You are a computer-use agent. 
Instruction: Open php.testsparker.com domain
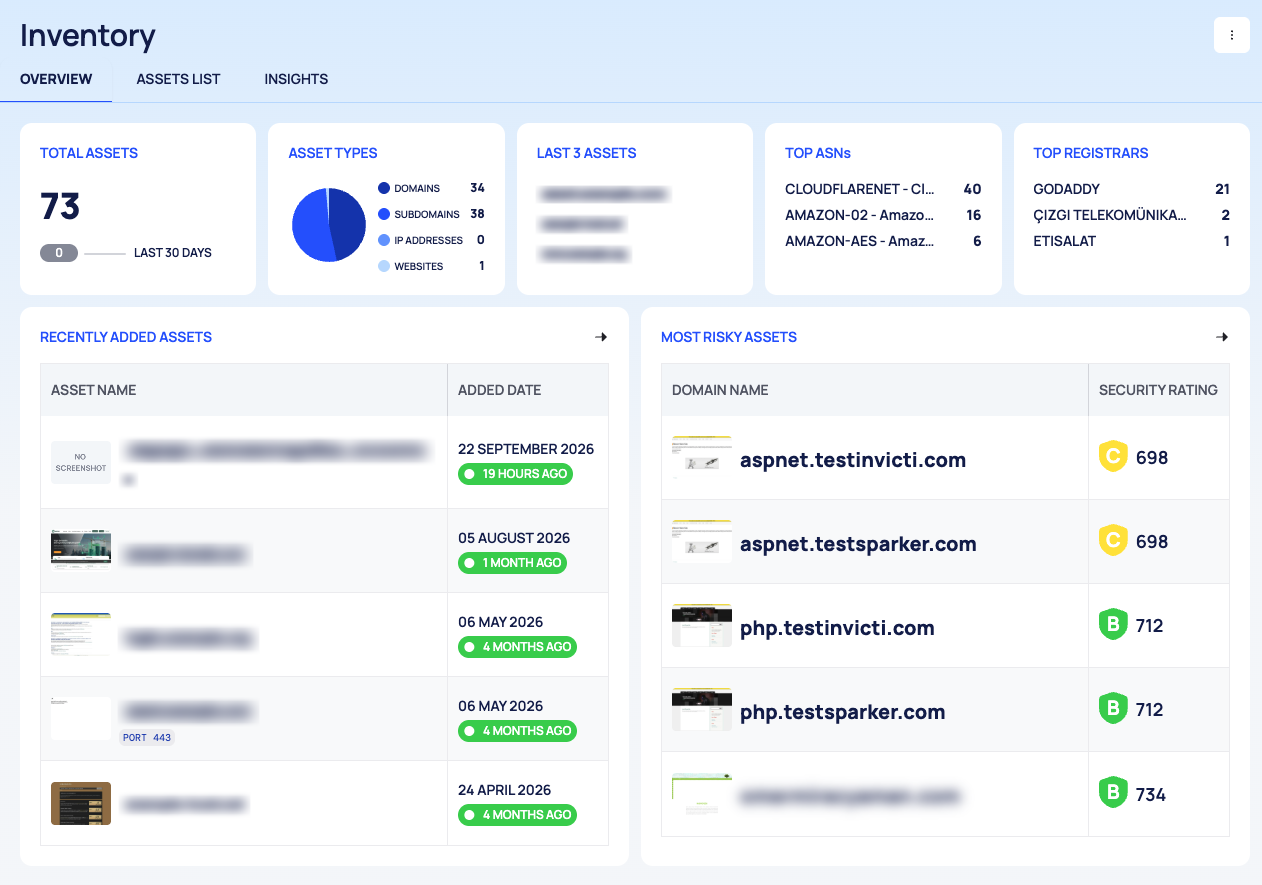tap(842, 712)
